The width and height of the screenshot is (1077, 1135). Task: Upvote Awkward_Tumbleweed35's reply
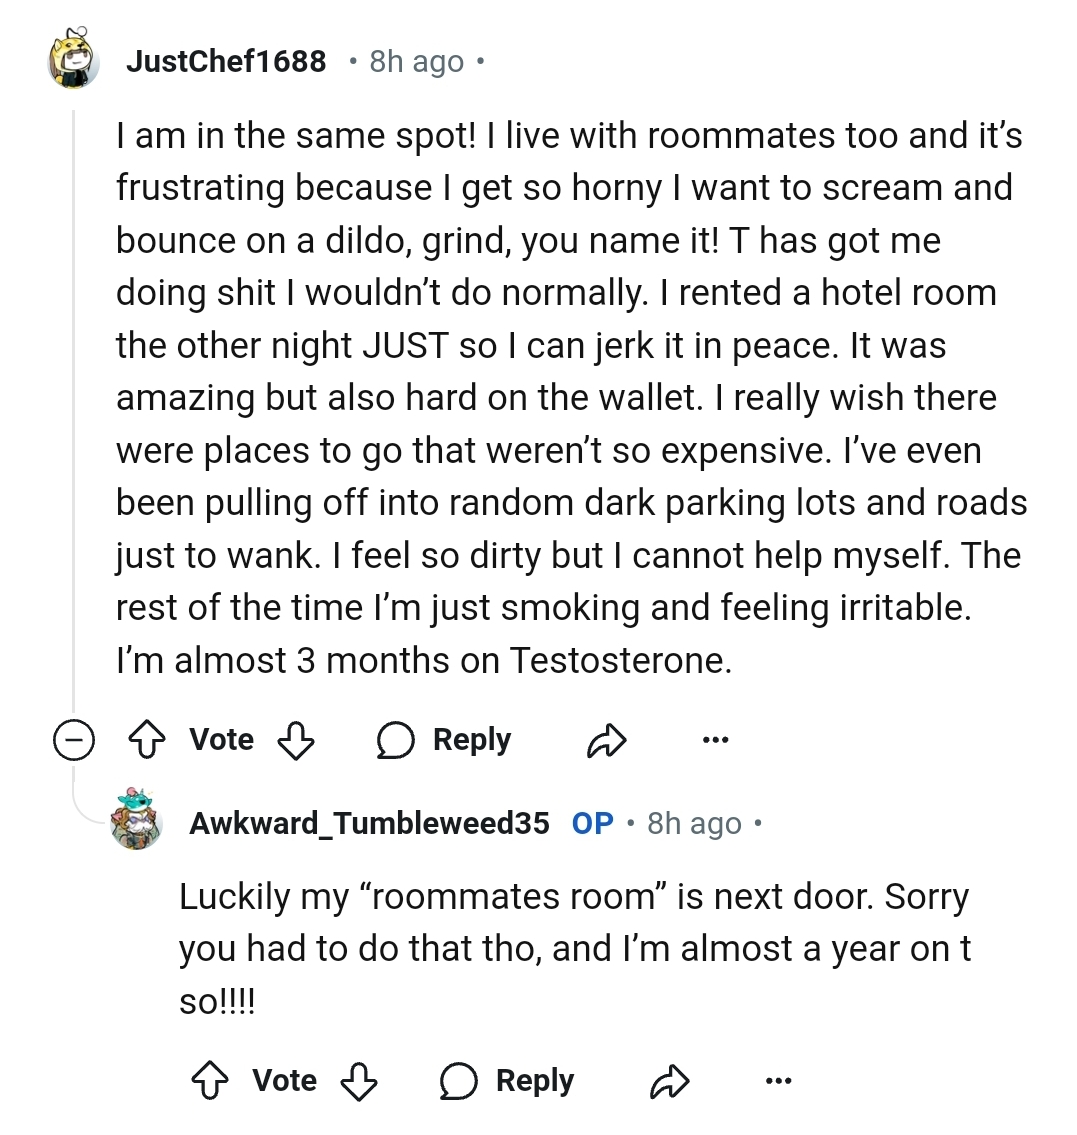[210, 1081]
